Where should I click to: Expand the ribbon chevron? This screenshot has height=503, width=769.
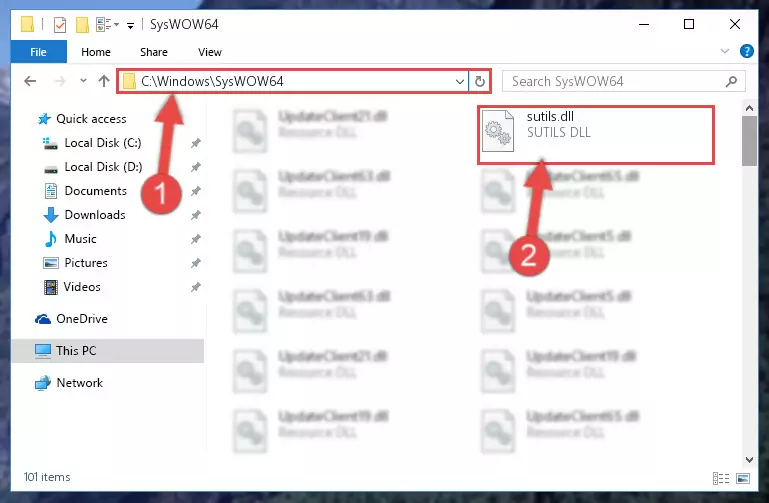[x=724, y=51]
